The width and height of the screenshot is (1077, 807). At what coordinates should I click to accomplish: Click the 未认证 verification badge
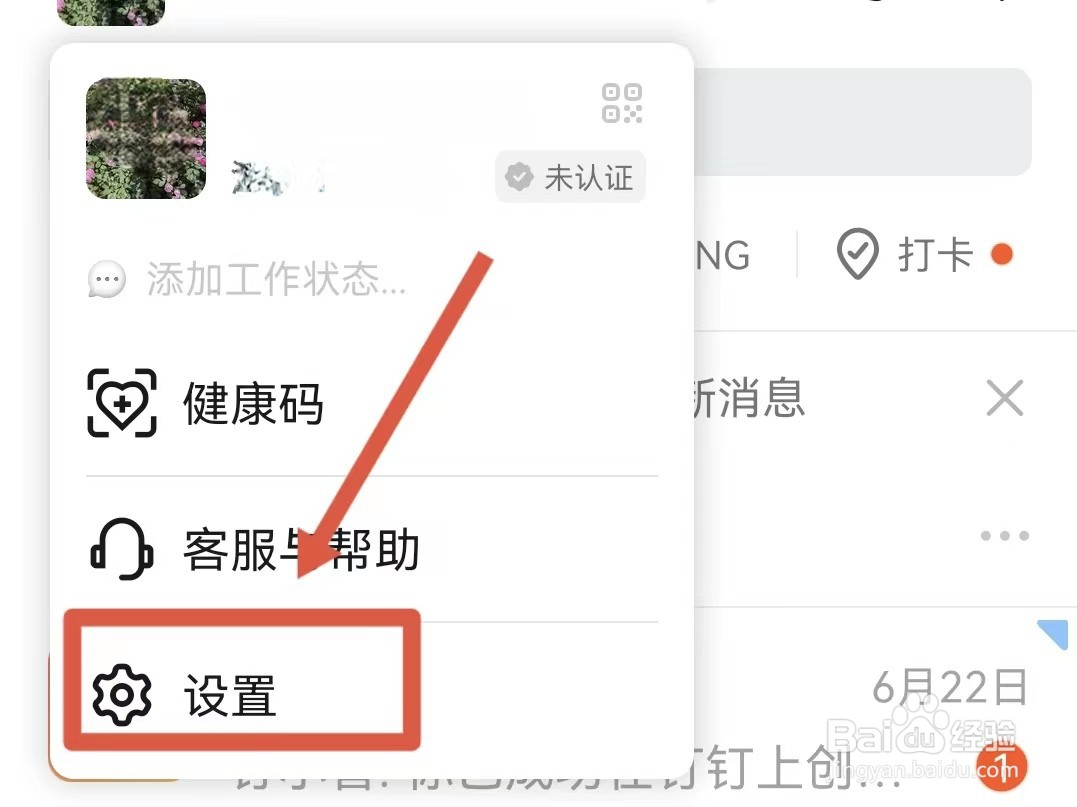570,177
